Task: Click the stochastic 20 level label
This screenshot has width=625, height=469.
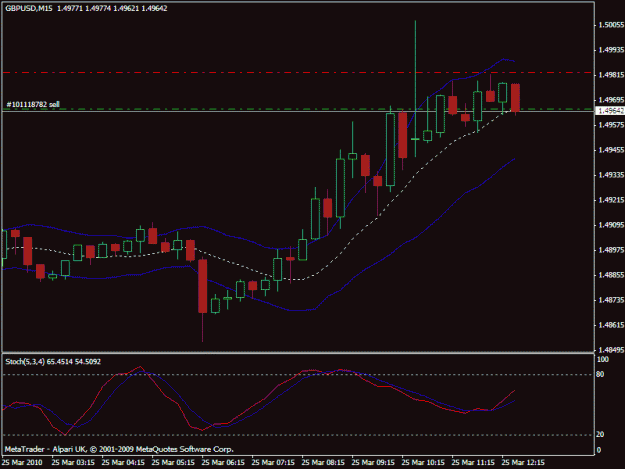Action: 600,434
